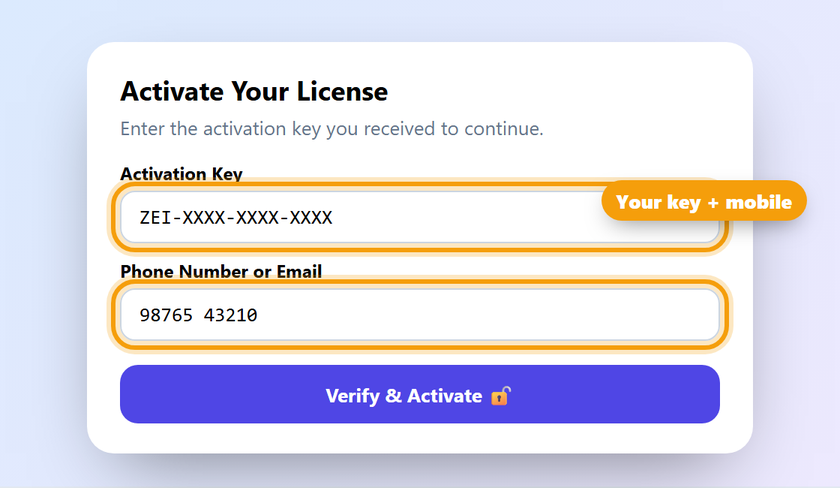840x488 pixels.
Task: Click the word 'Verify' on the purple button
Action: tap(352, 396)
